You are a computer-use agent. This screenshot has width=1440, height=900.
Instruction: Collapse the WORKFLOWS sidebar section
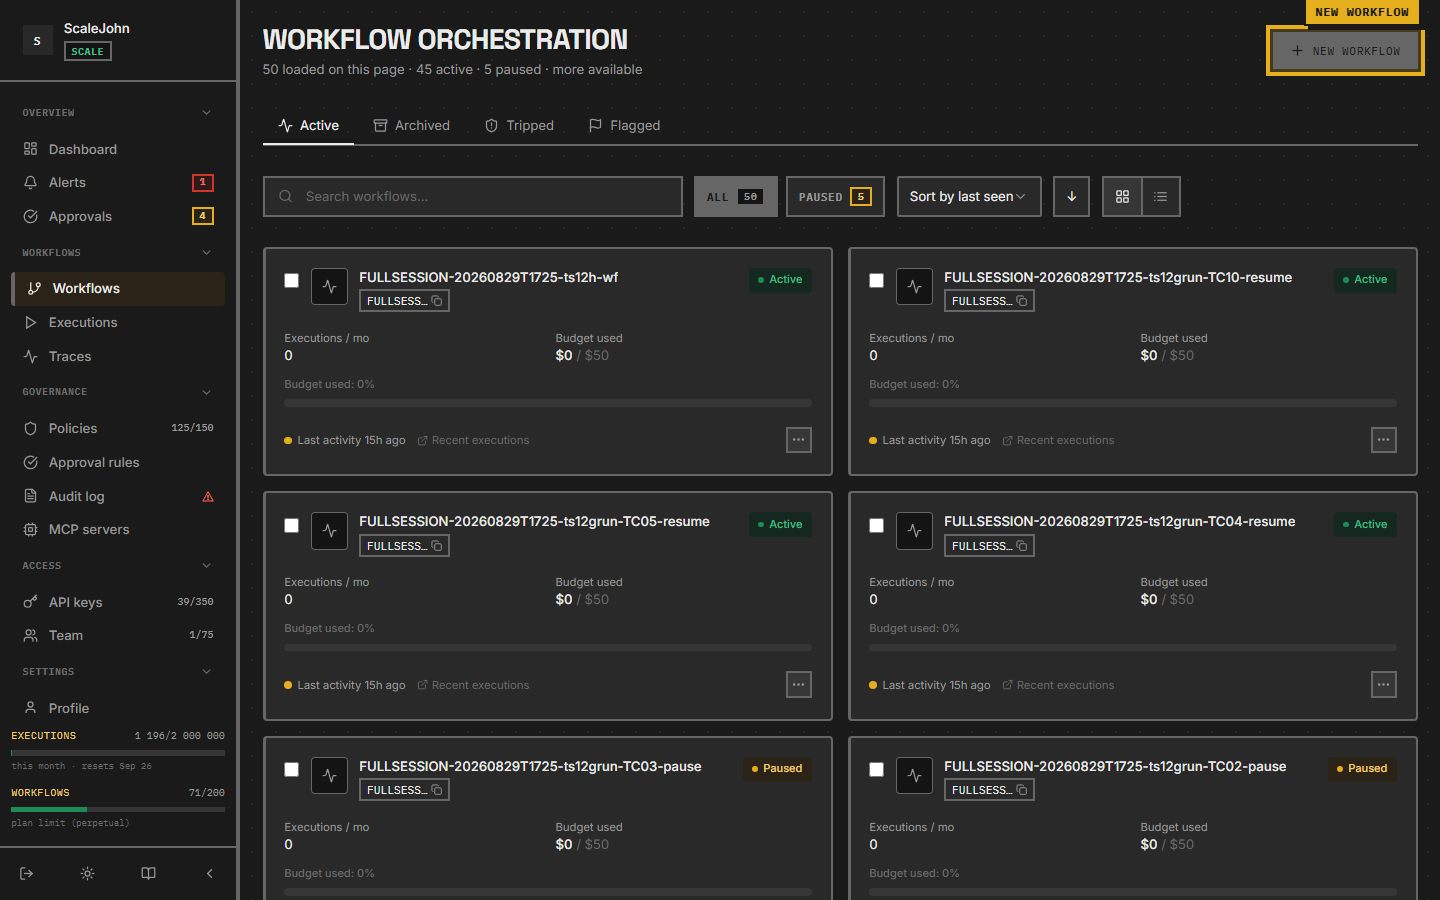point(118,253)
